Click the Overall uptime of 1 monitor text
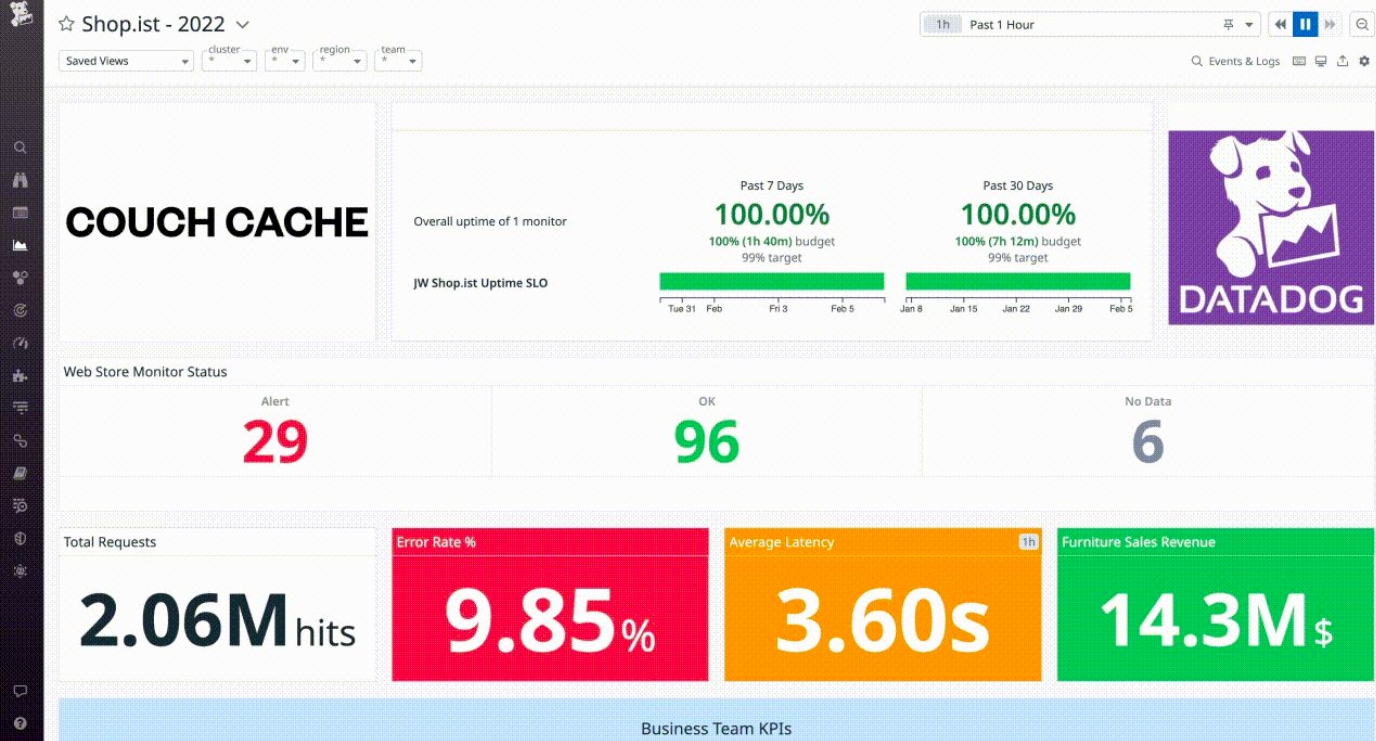 coord(490,221)
